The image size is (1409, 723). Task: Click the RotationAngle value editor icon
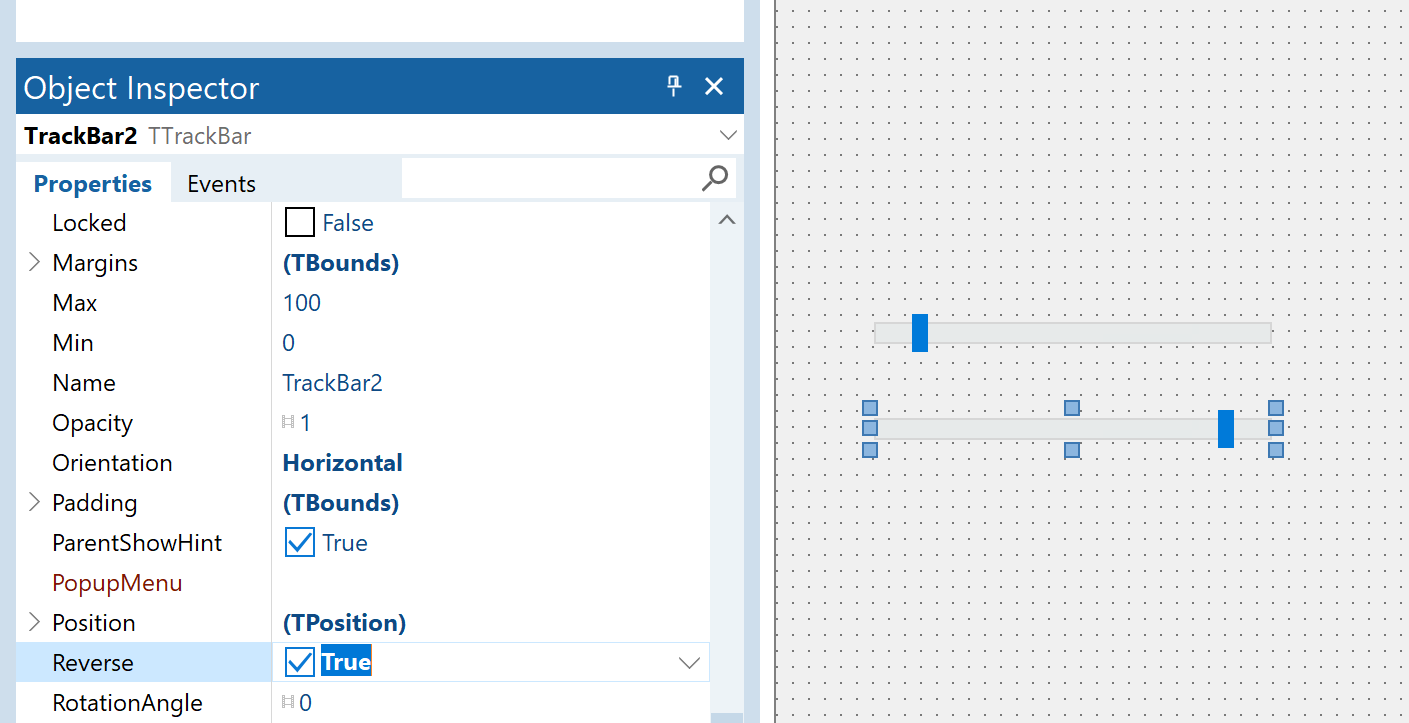[289, 703]
